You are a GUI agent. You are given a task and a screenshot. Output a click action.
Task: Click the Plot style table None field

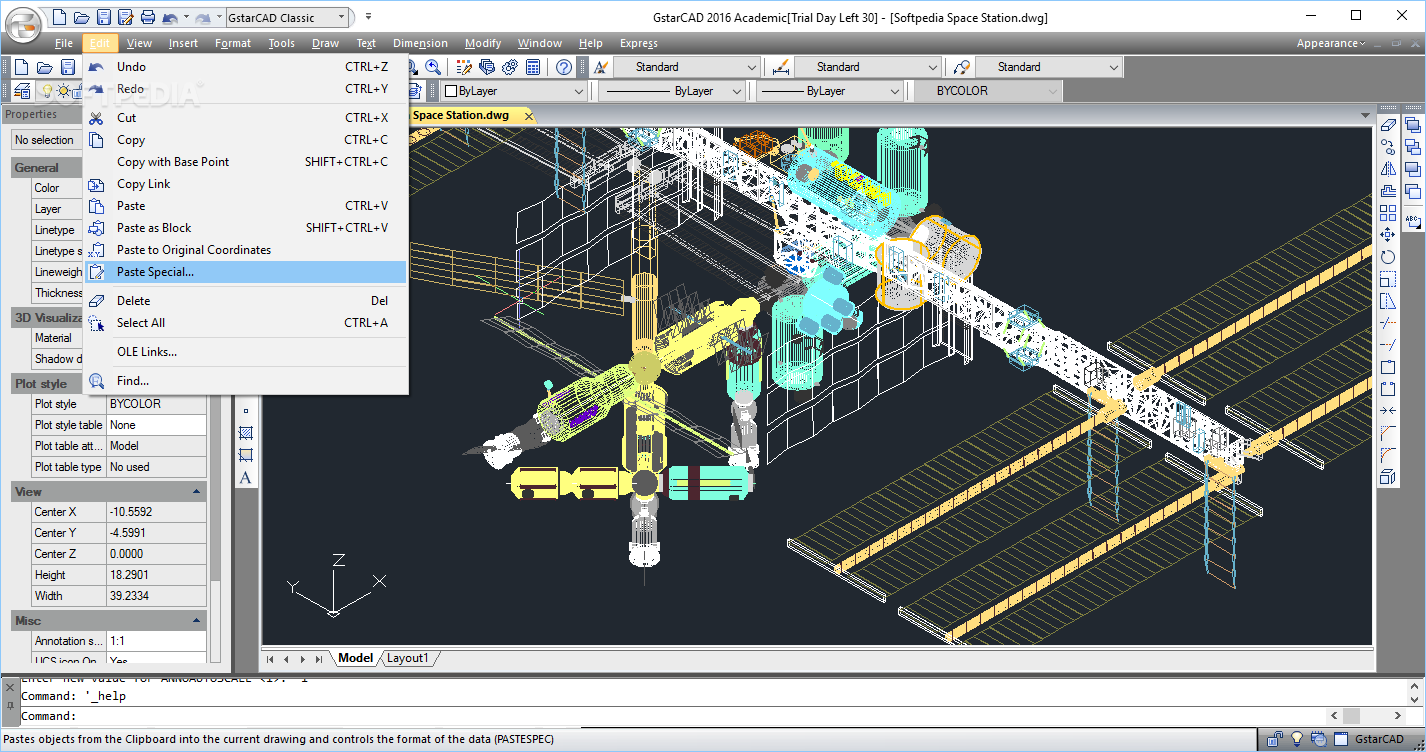click(x=156, y=425)
